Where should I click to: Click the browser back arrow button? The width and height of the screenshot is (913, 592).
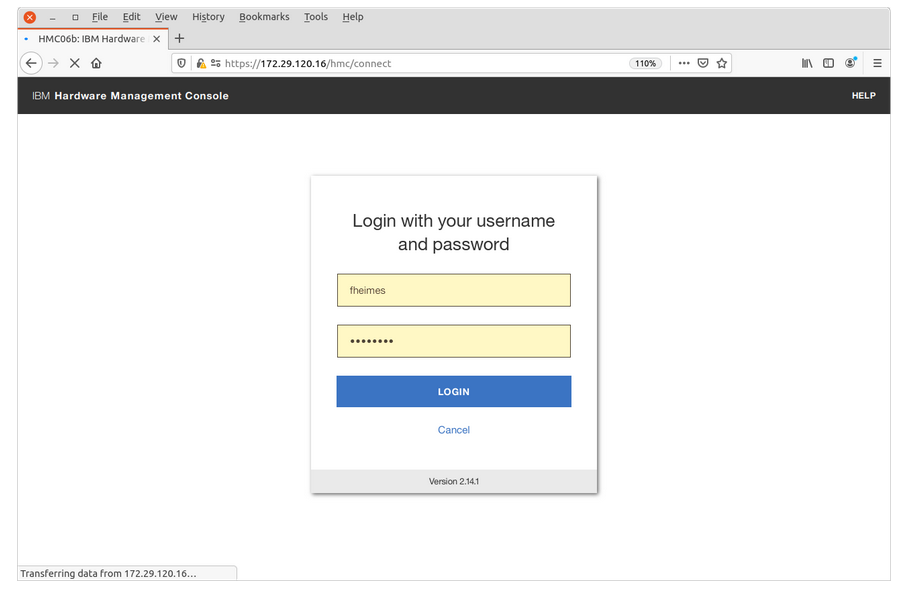(31, 63)
